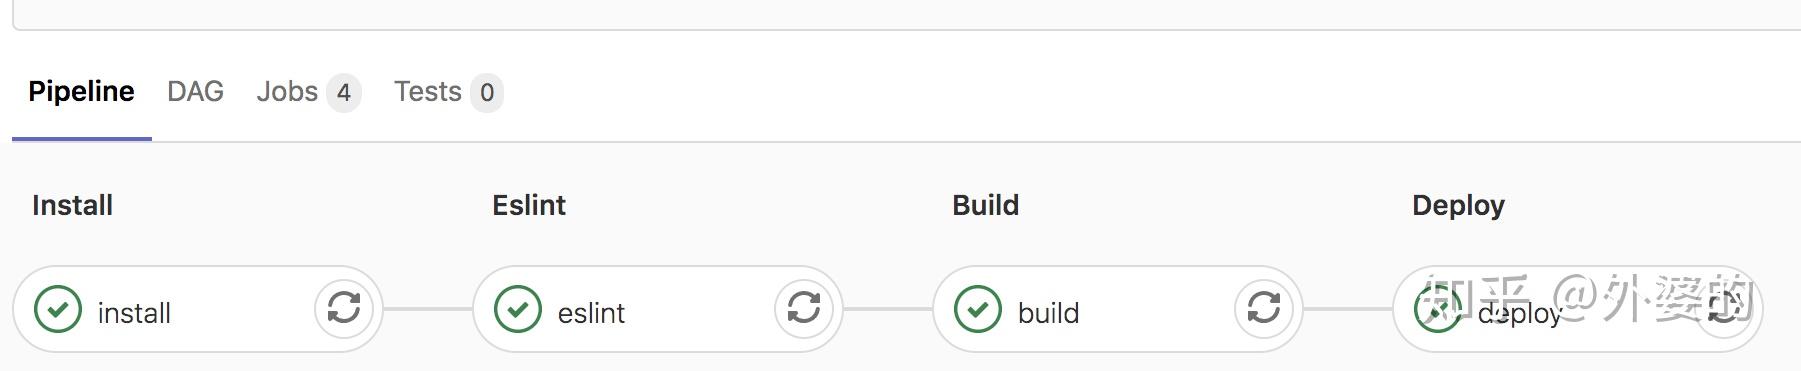
Task: Click the eslint job success status icon
Action: (518, 309)
